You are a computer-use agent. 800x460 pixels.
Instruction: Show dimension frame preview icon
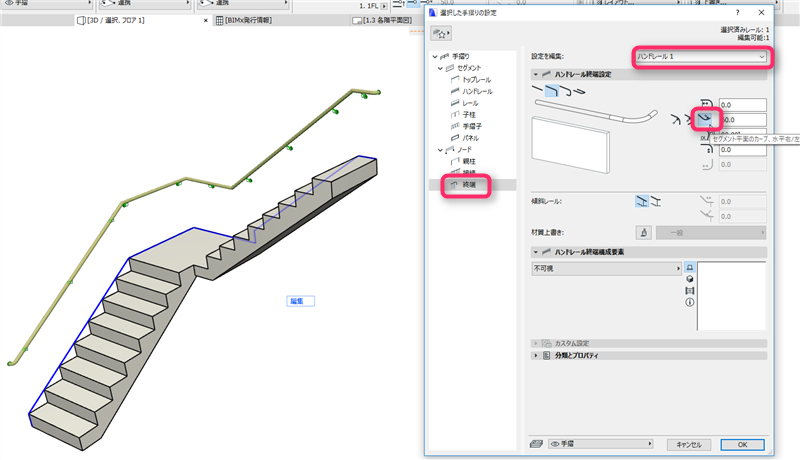pos(690,291)
